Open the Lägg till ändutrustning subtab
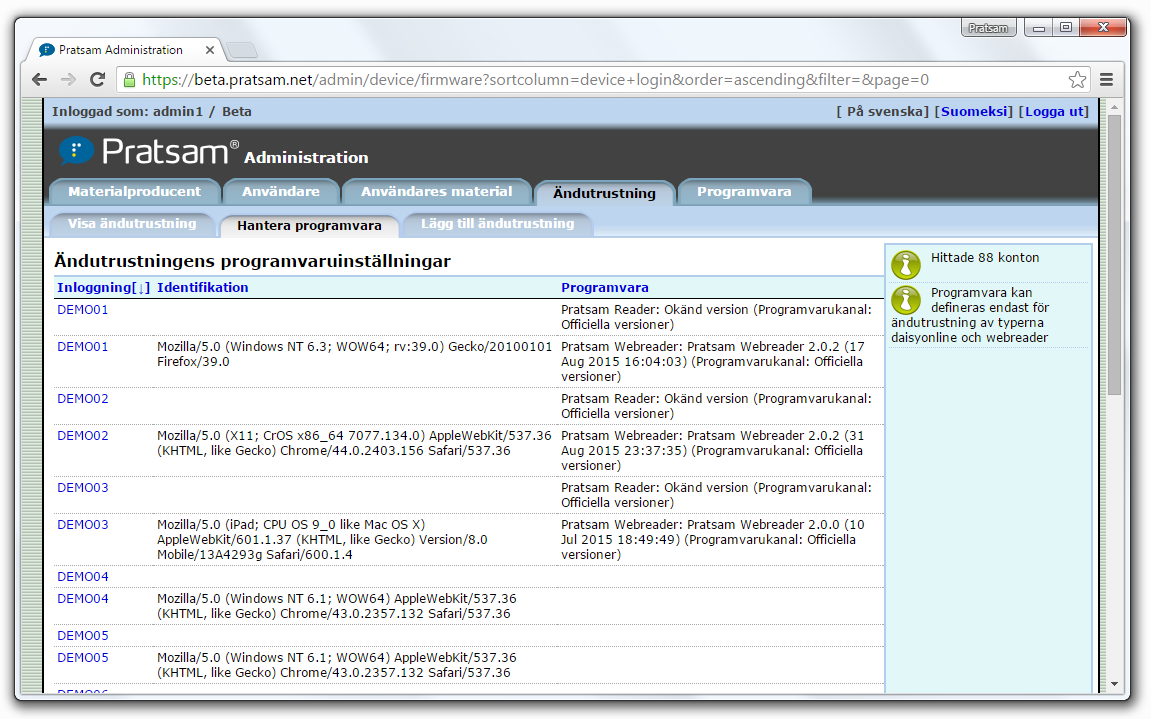Screen dimensions: 1151x719 pos(497,224)
